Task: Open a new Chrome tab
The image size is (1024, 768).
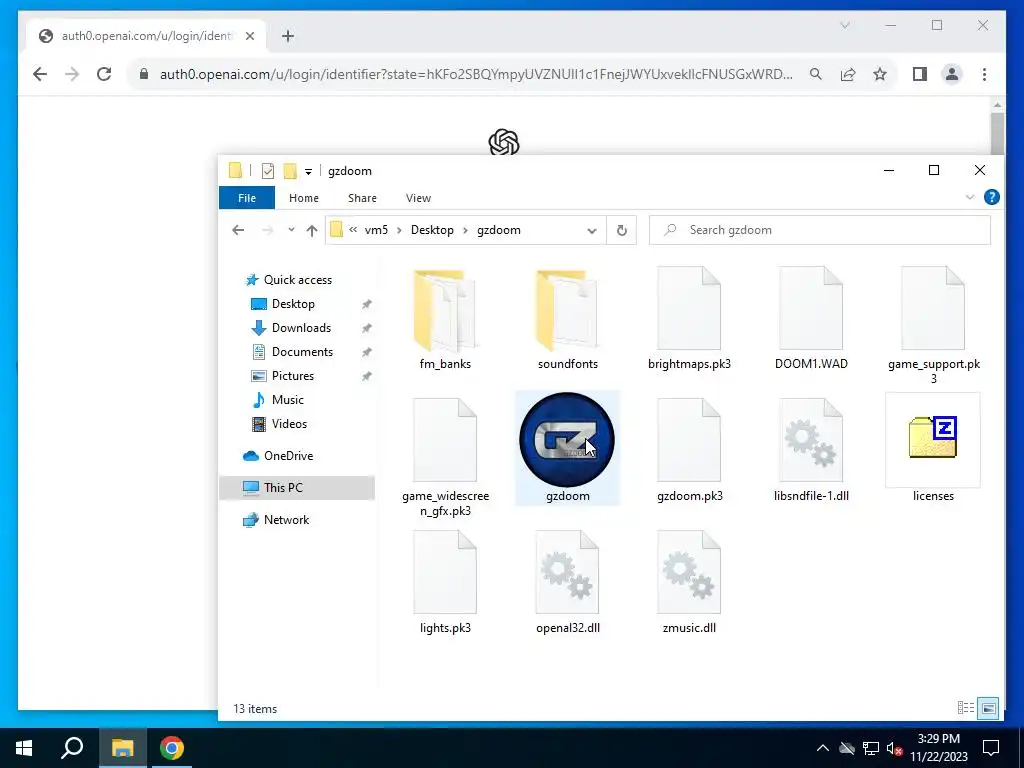Action: [288, 36]
